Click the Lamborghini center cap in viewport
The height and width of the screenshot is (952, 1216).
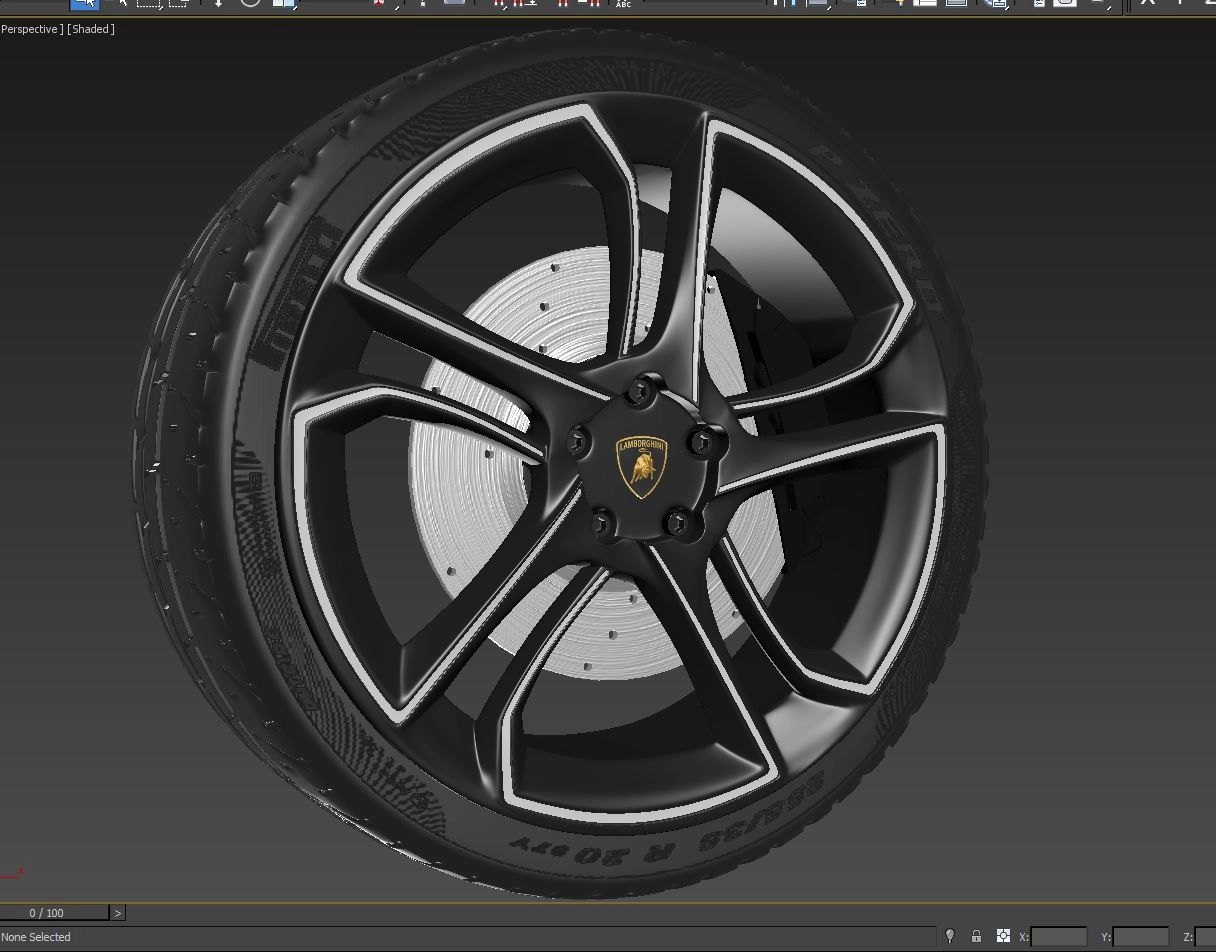pyautogui.click(x=641, y=466)
